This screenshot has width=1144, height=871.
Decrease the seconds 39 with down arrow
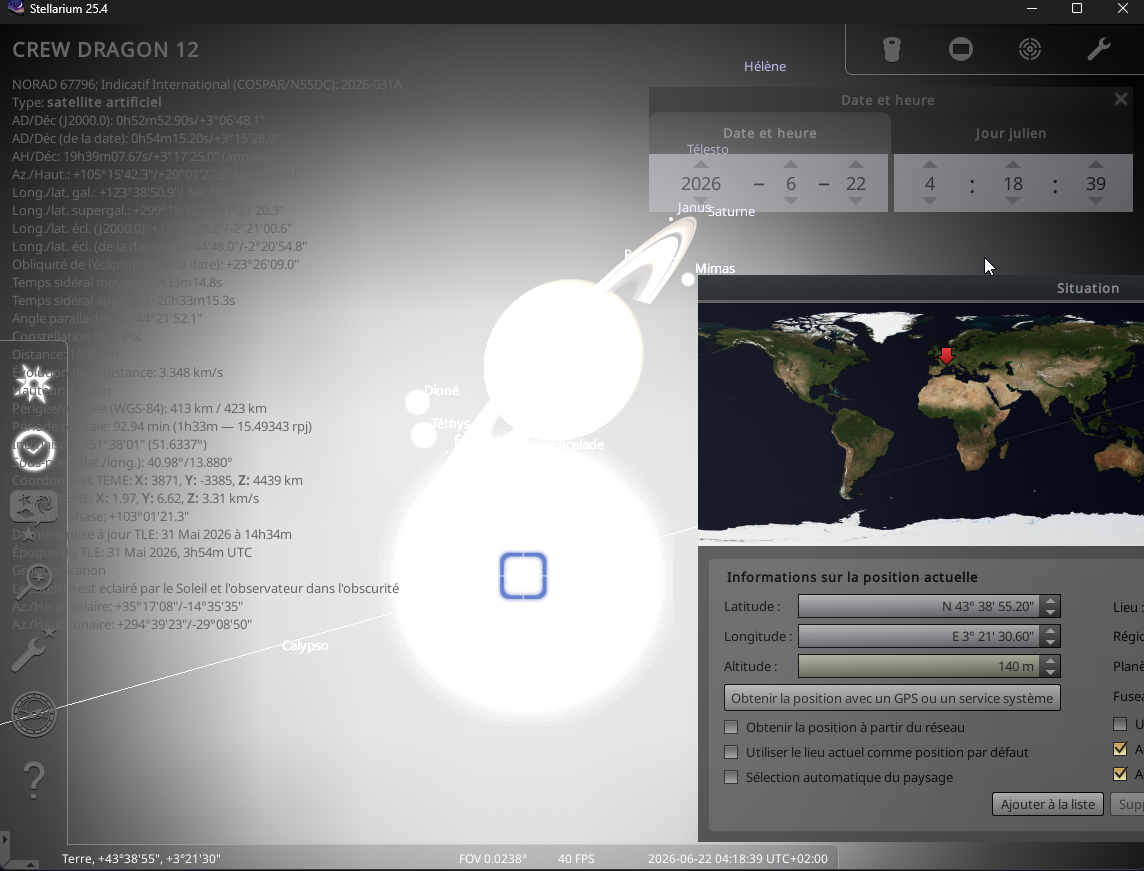pyautogui.click(x=1096, y=201)
